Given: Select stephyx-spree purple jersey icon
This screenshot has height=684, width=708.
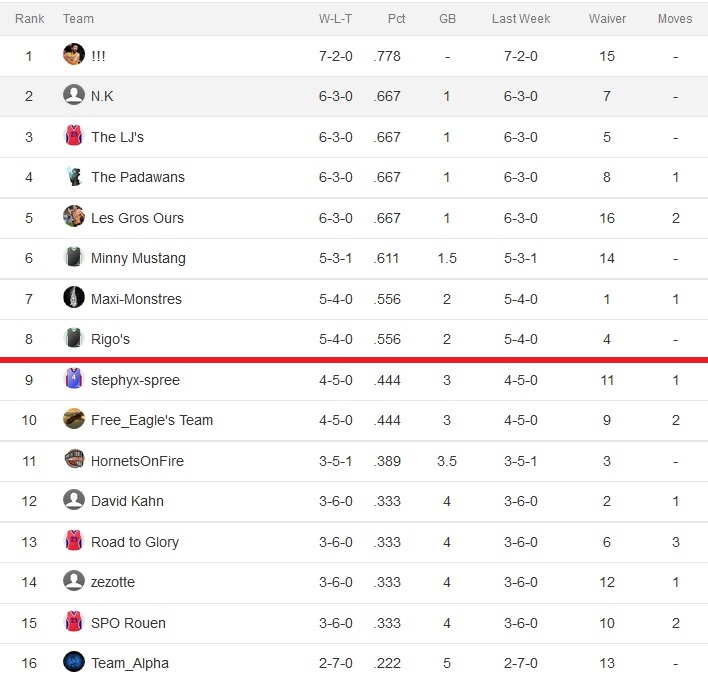Looking at the screenshot, I should pyautogui.click(x=74, y=378).
